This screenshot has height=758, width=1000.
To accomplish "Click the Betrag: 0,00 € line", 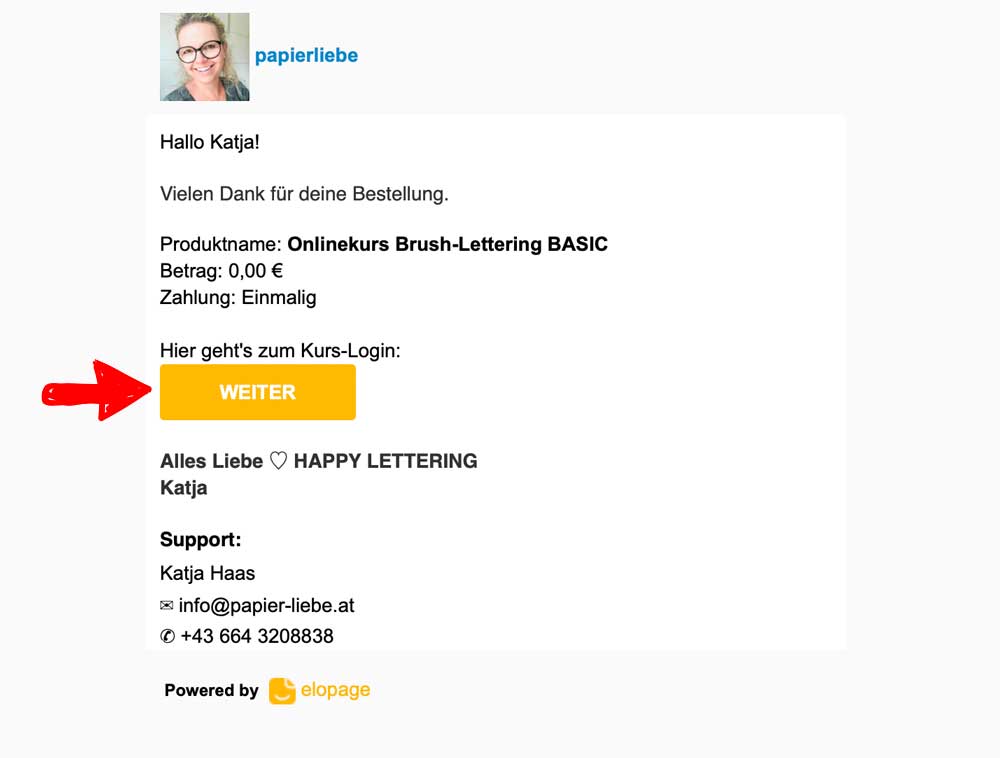I will point(221,271).
